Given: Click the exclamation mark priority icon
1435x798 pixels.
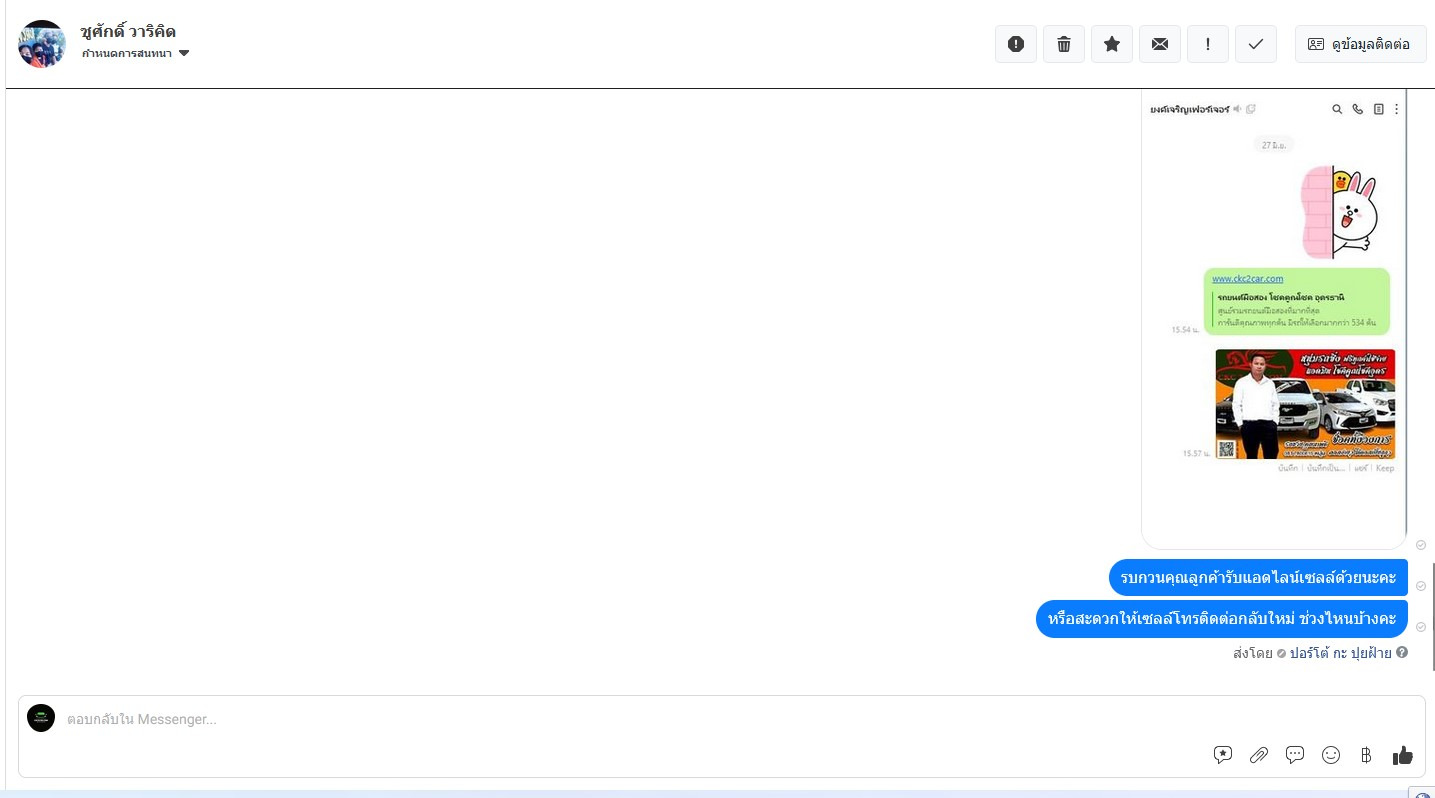Looking at the screenshot, I should (x=1208, y=44).
